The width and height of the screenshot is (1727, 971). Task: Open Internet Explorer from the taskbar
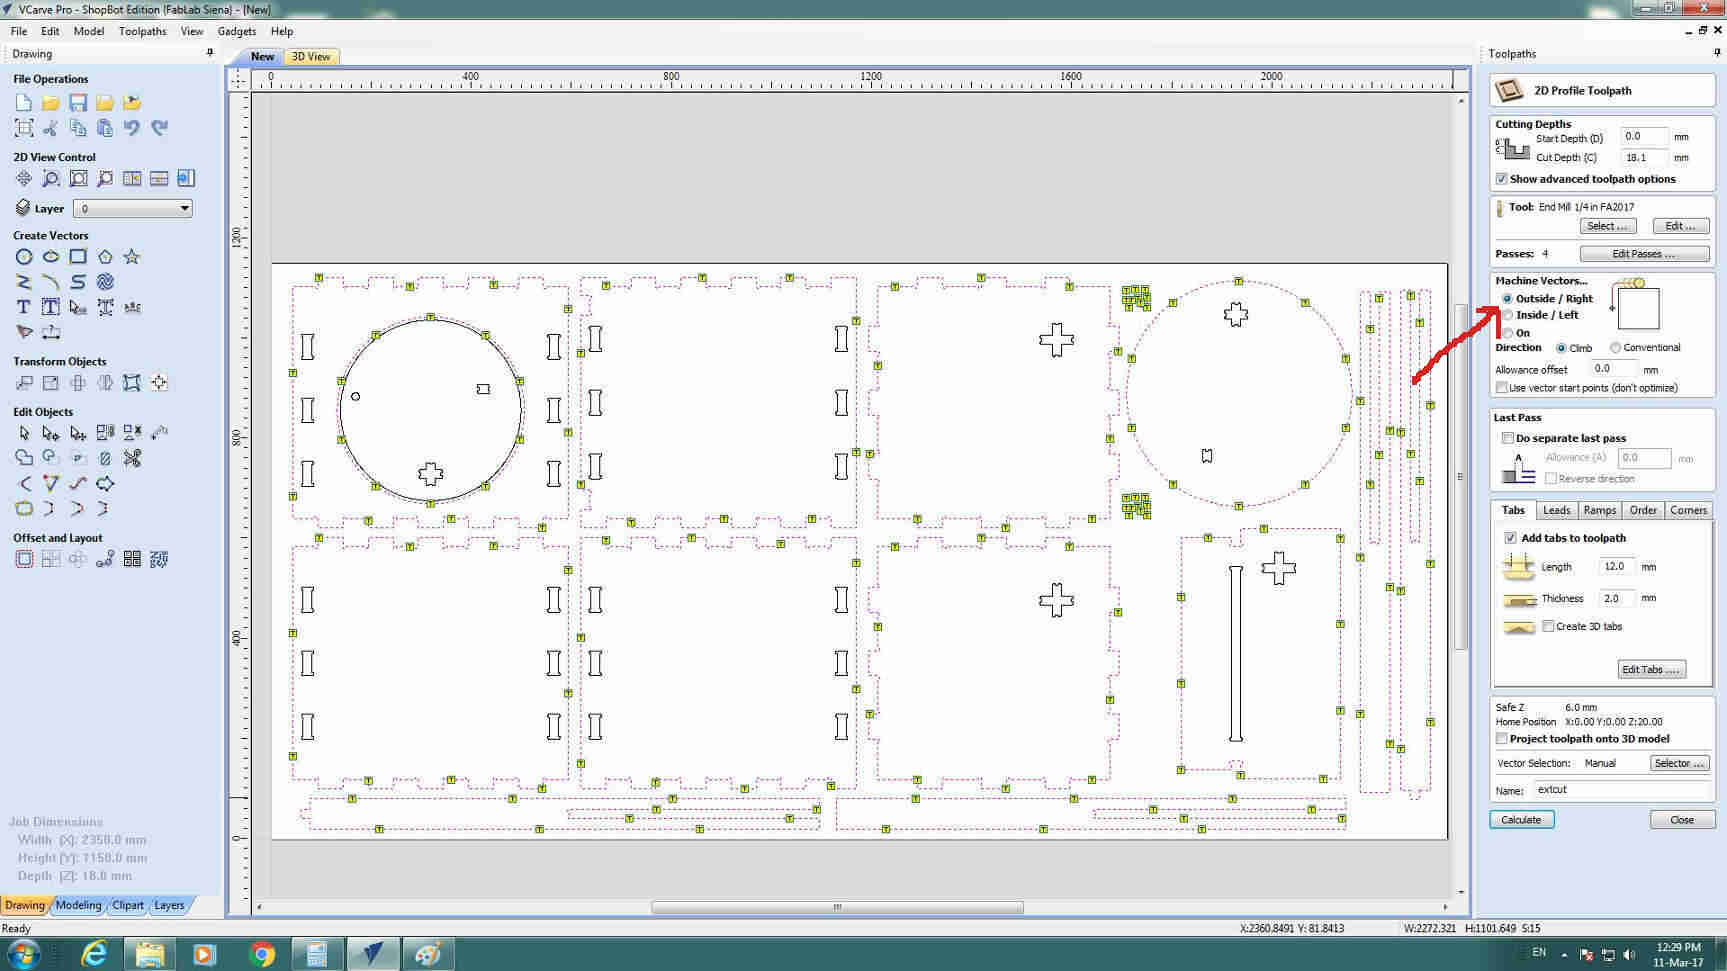point(94,954)
